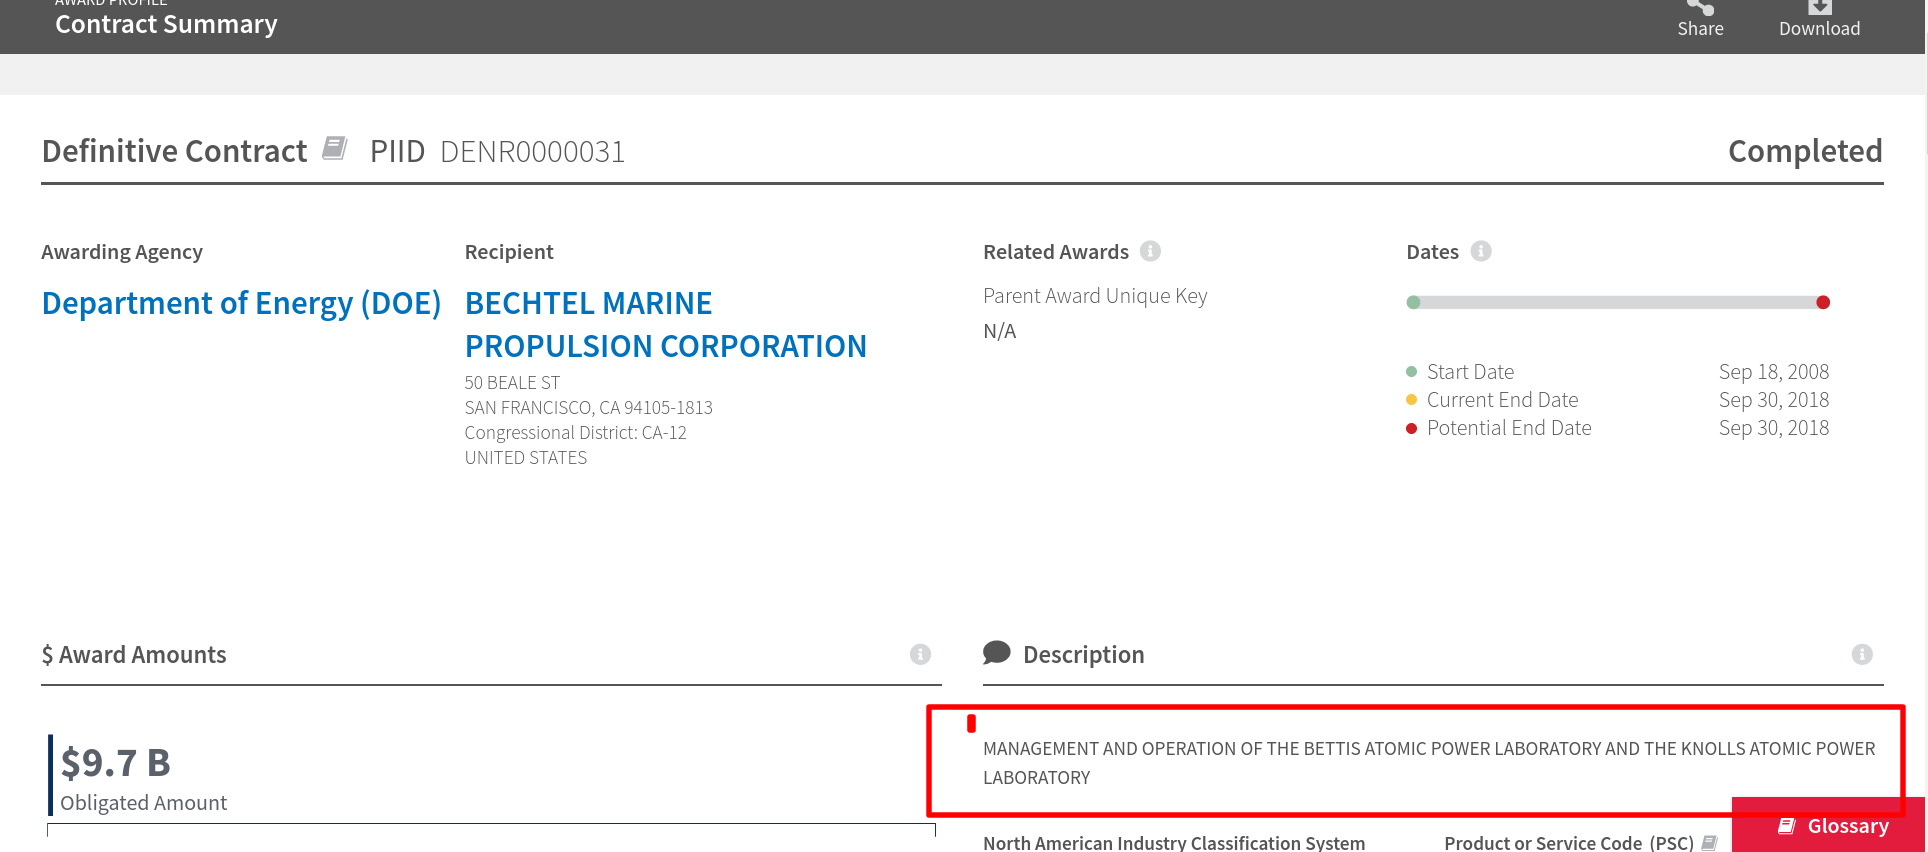Screen dimensions: 1928x852
Task: Click the Download icon in header
Action: point(1819,7)
